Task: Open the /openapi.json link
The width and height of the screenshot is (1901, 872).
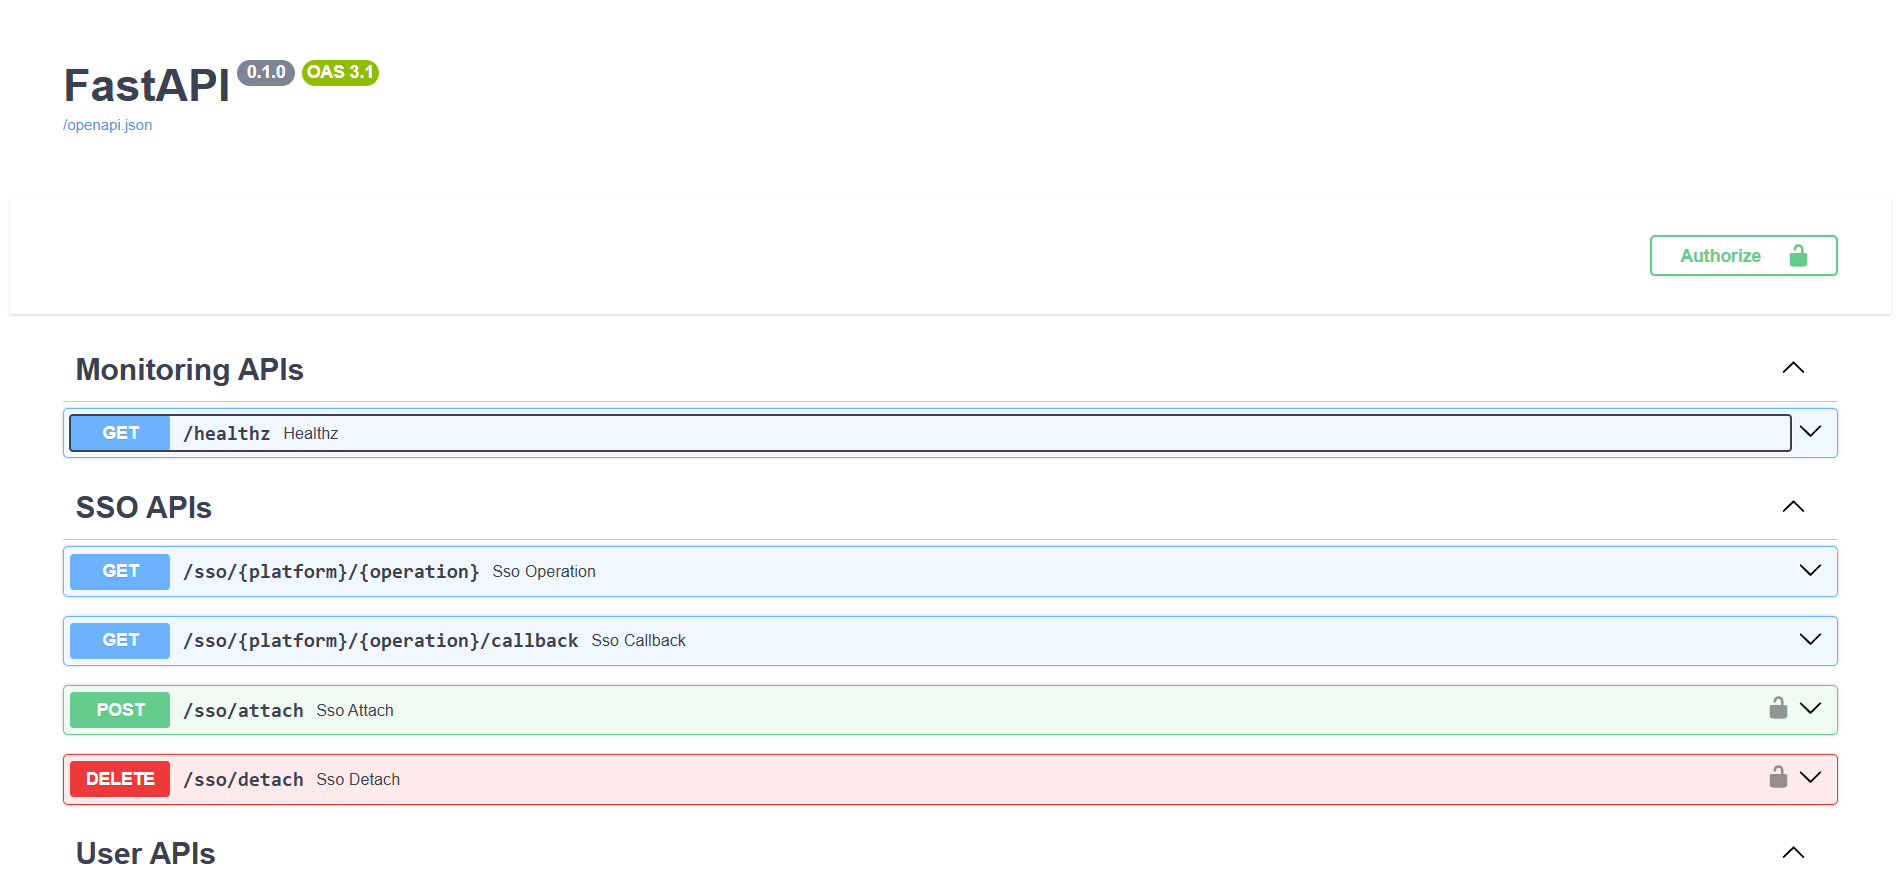Action: [x=108, y=125]
